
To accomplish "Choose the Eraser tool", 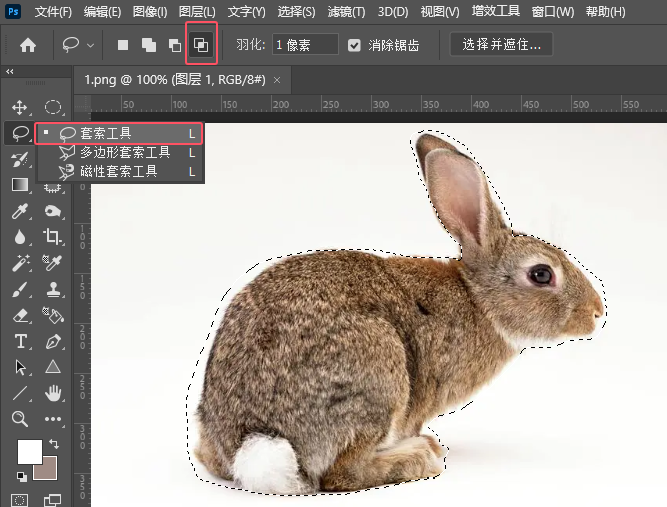I will pyautogui.click(x=20, y=315).
